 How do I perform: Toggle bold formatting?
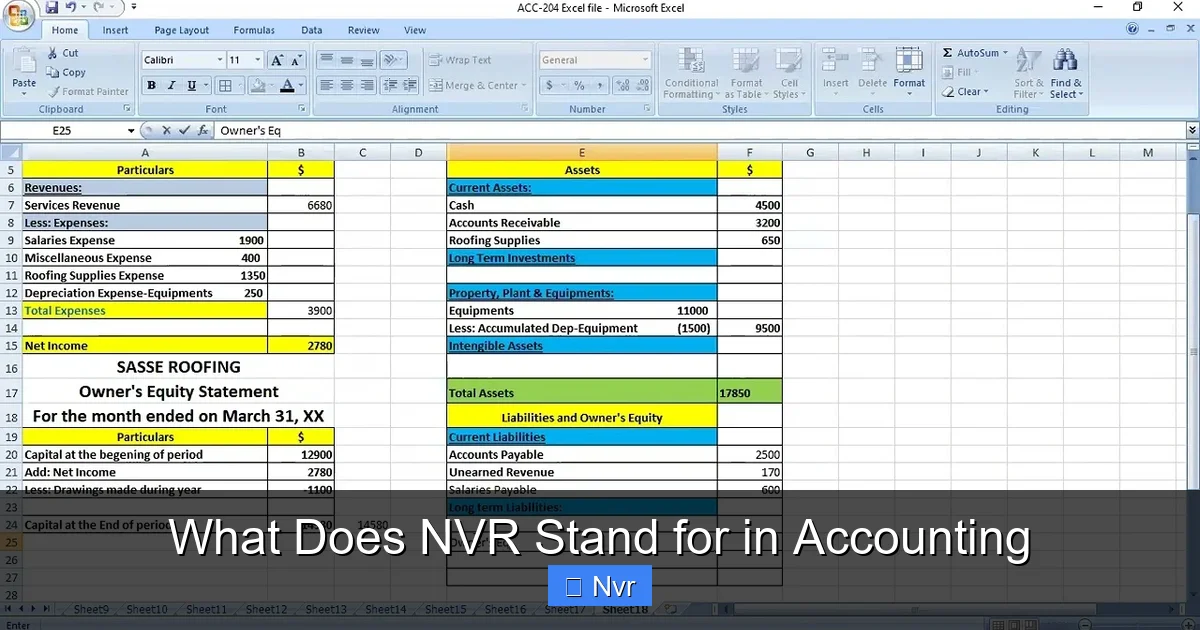tap(151, 85)
